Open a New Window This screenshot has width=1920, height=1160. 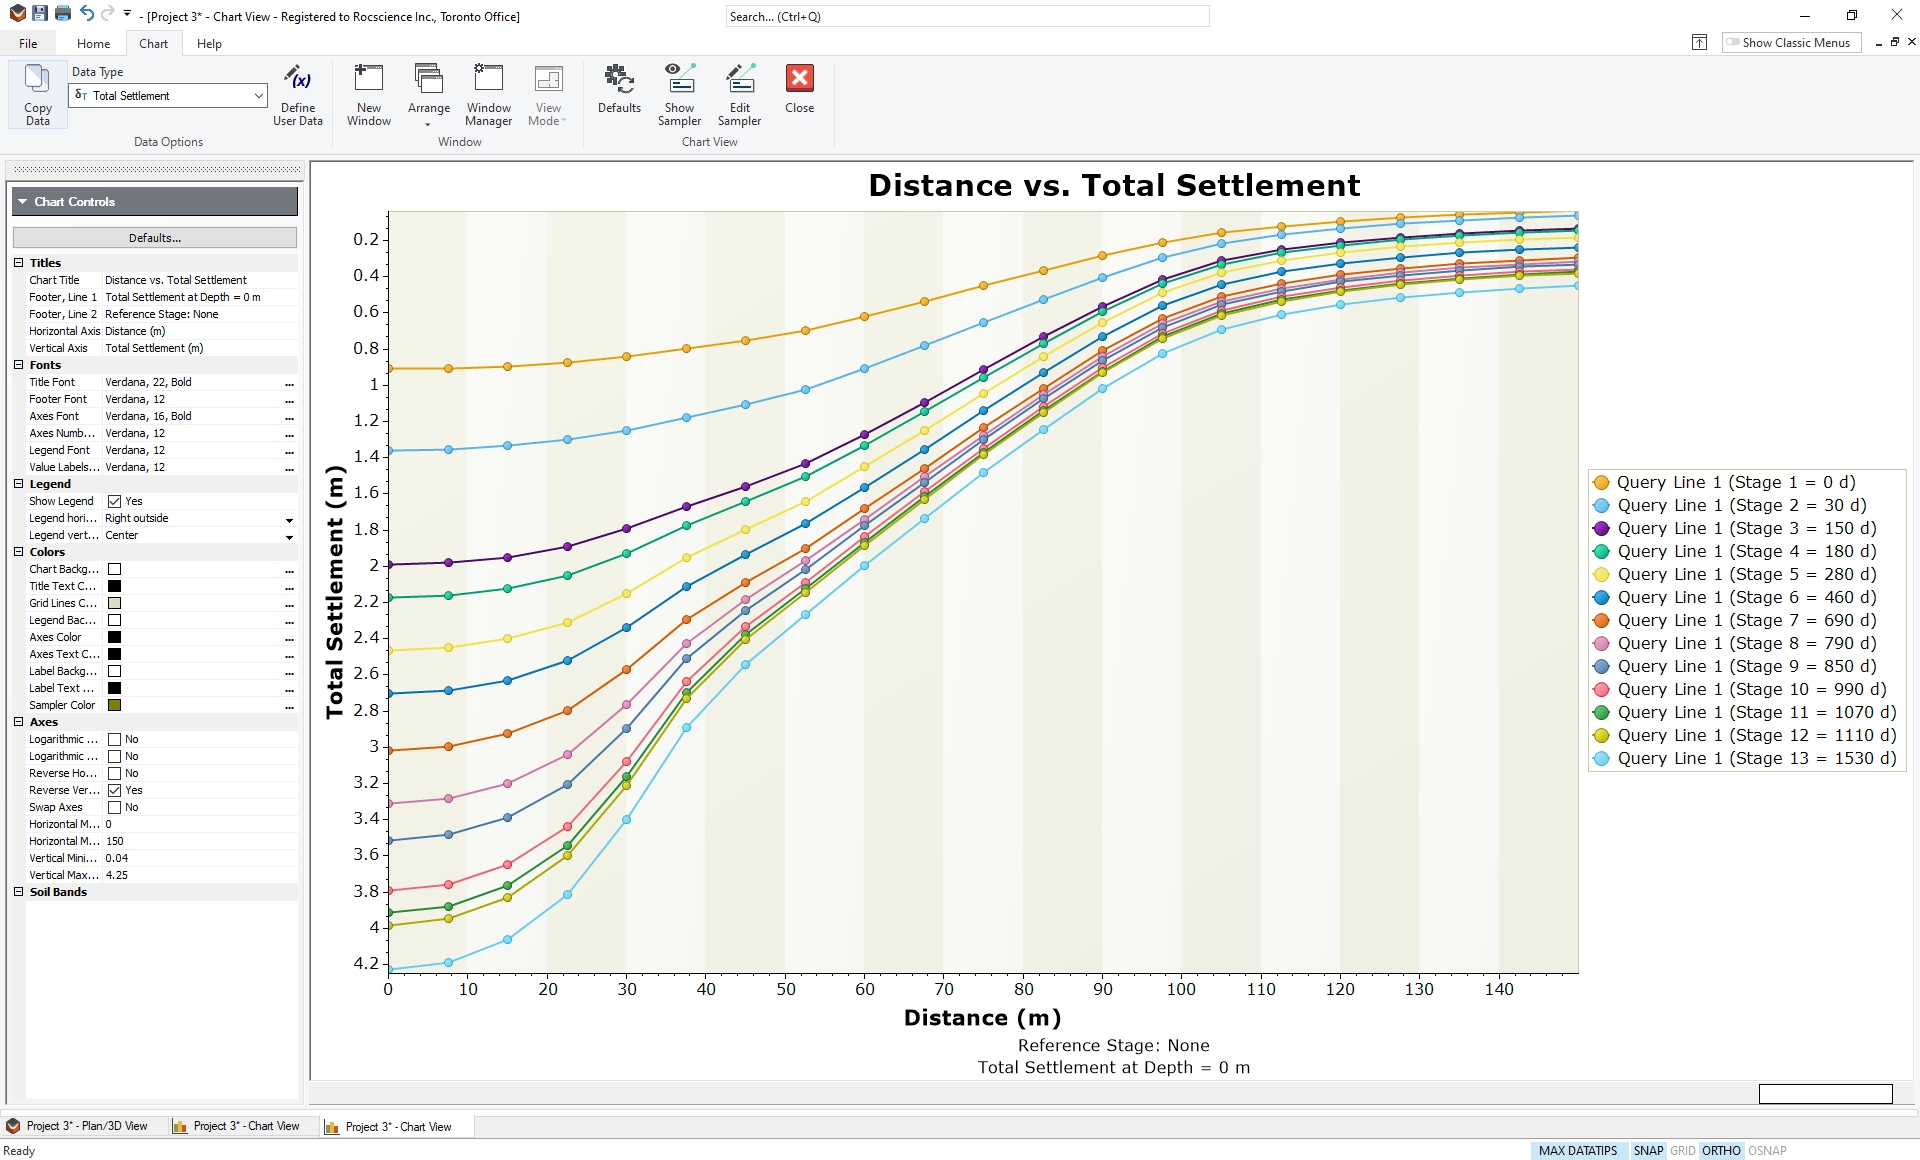(368, 94)
